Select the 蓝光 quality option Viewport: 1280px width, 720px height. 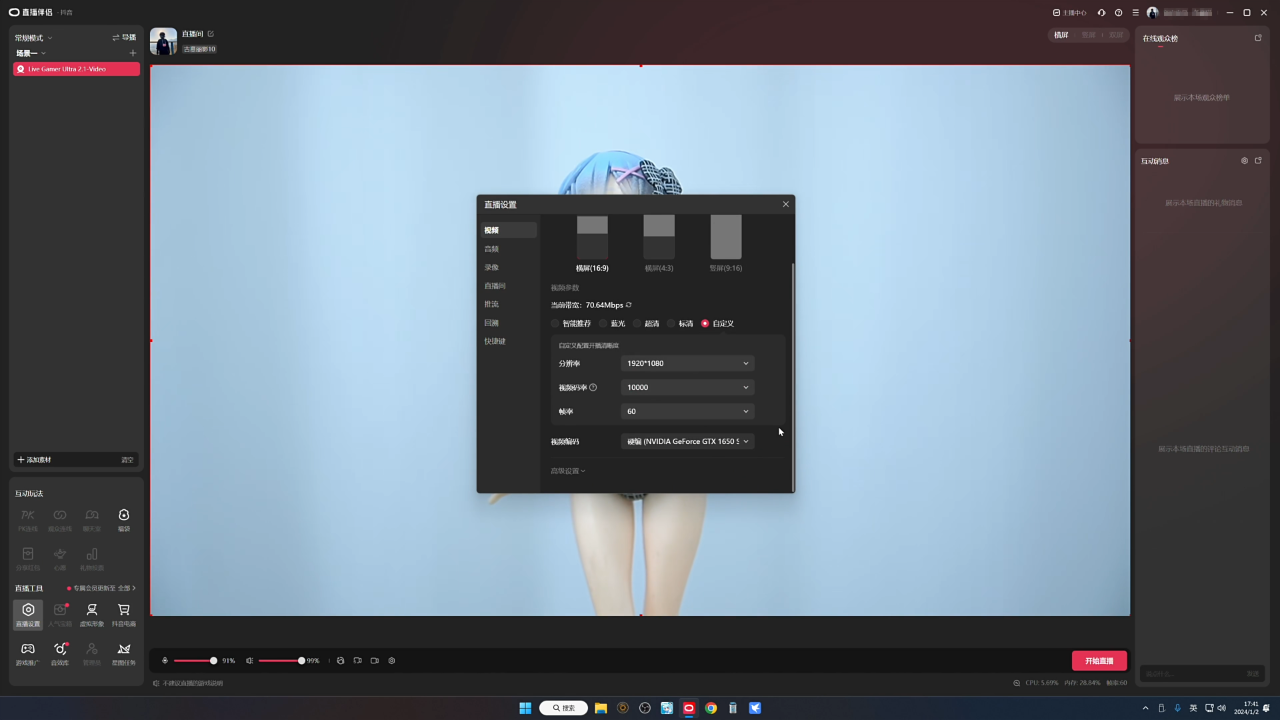(612, 324)
